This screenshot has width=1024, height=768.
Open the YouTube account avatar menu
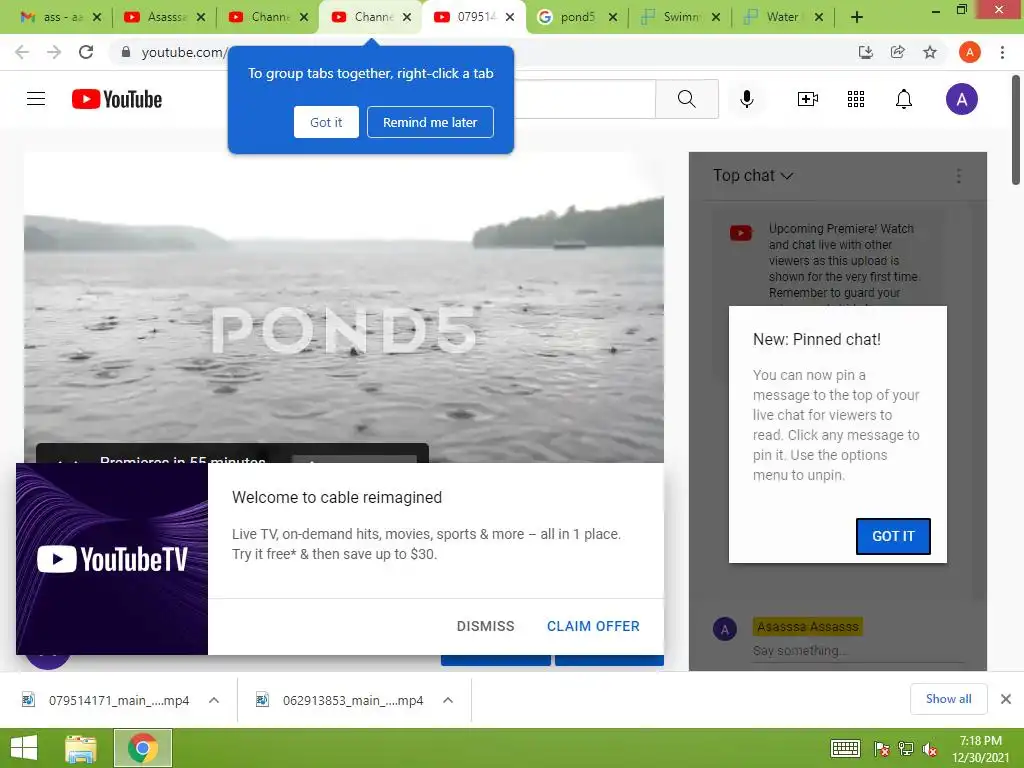[x=961, y=99]
